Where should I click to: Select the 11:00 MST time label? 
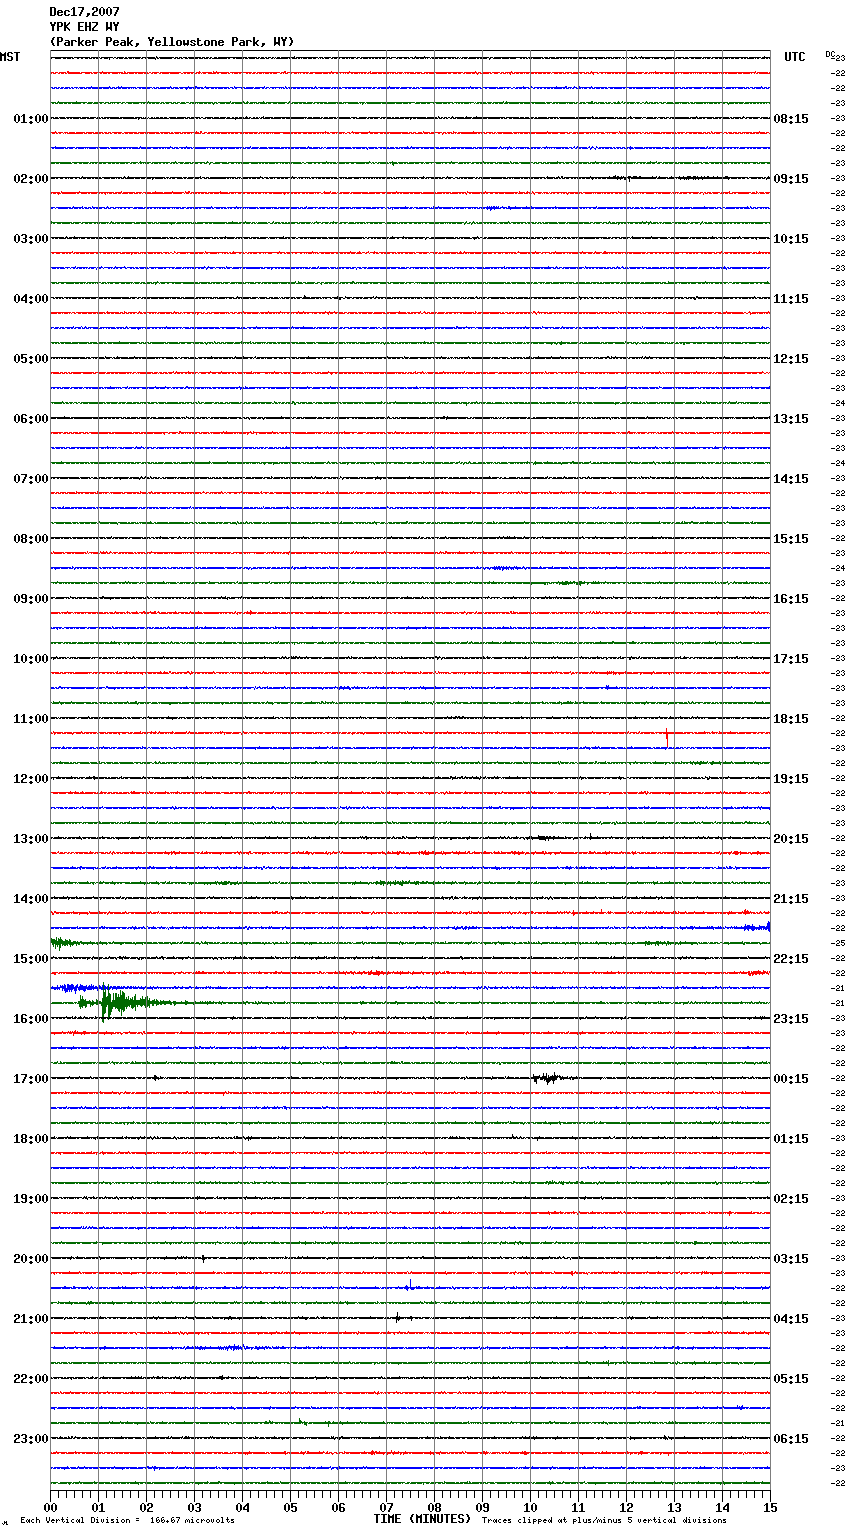click(30, 719)
